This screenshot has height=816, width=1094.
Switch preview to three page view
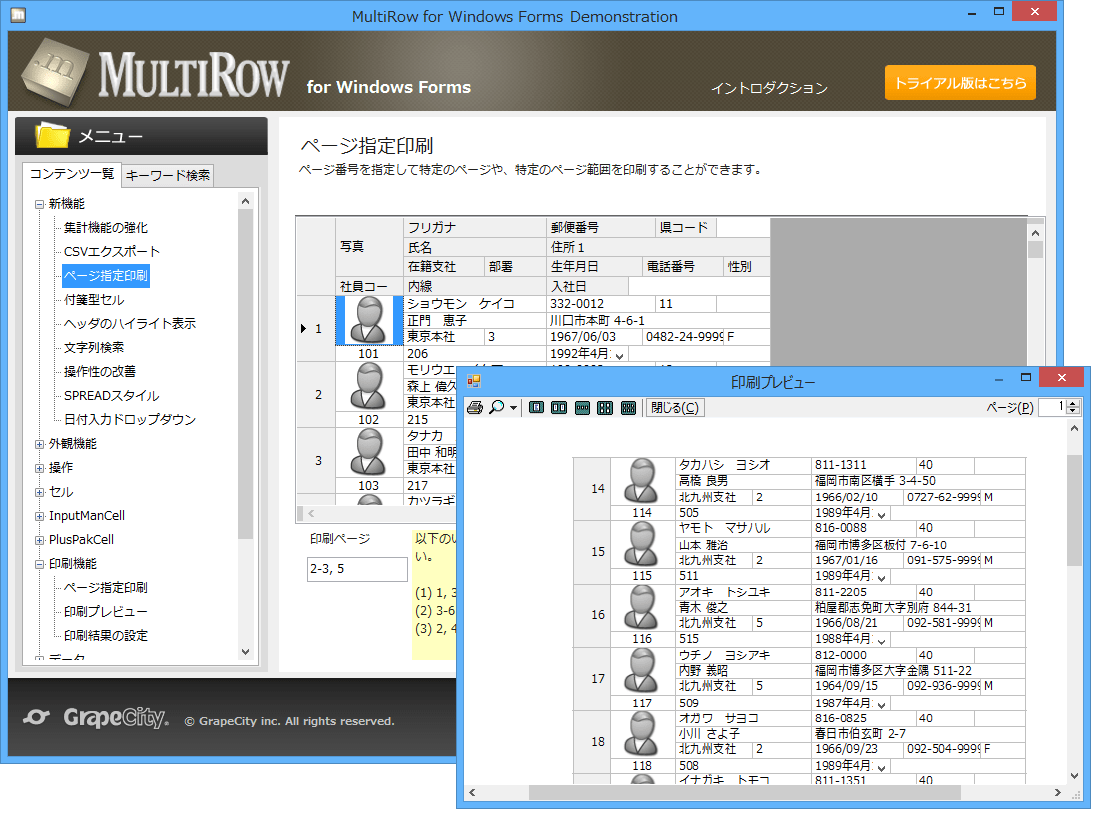[581, 407]
